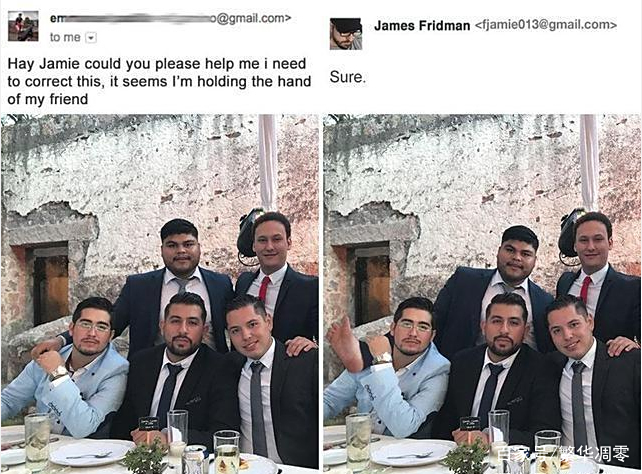Click the light blue jacket in original photo

(66, 393)
